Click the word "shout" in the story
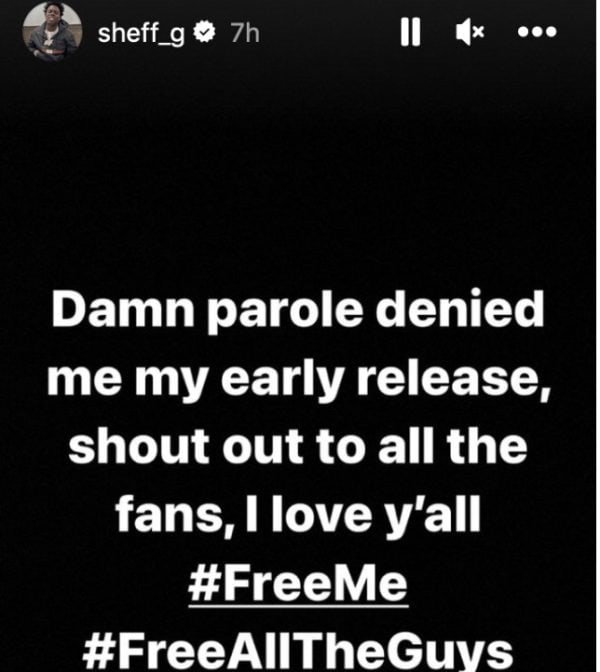 tap(139, 447)
